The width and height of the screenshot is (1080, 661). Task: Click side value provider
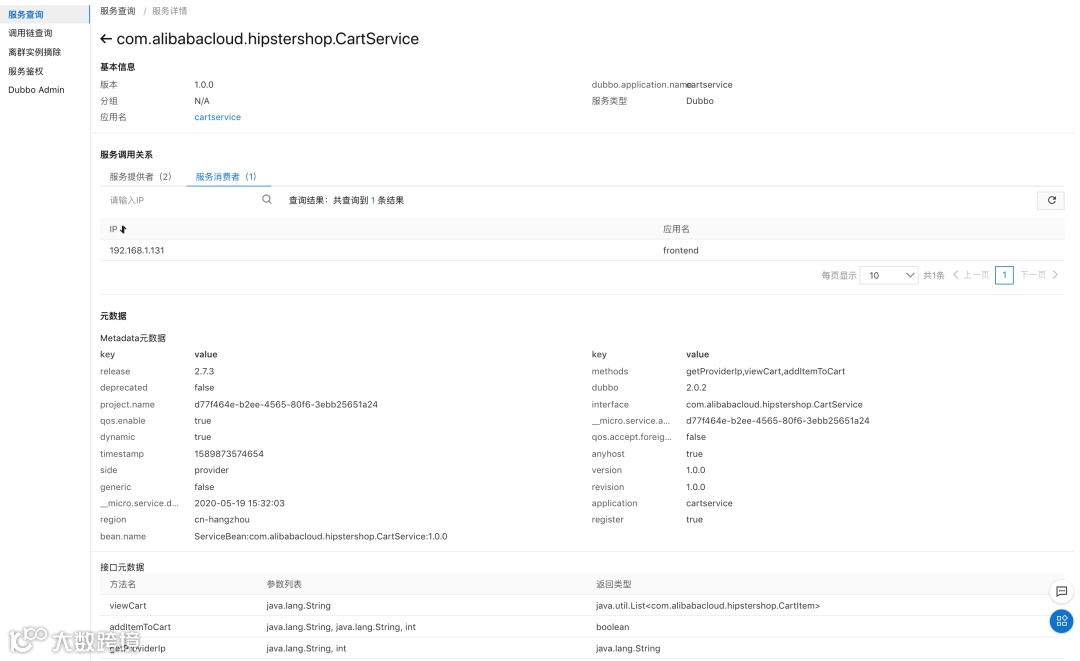[211, 470]
